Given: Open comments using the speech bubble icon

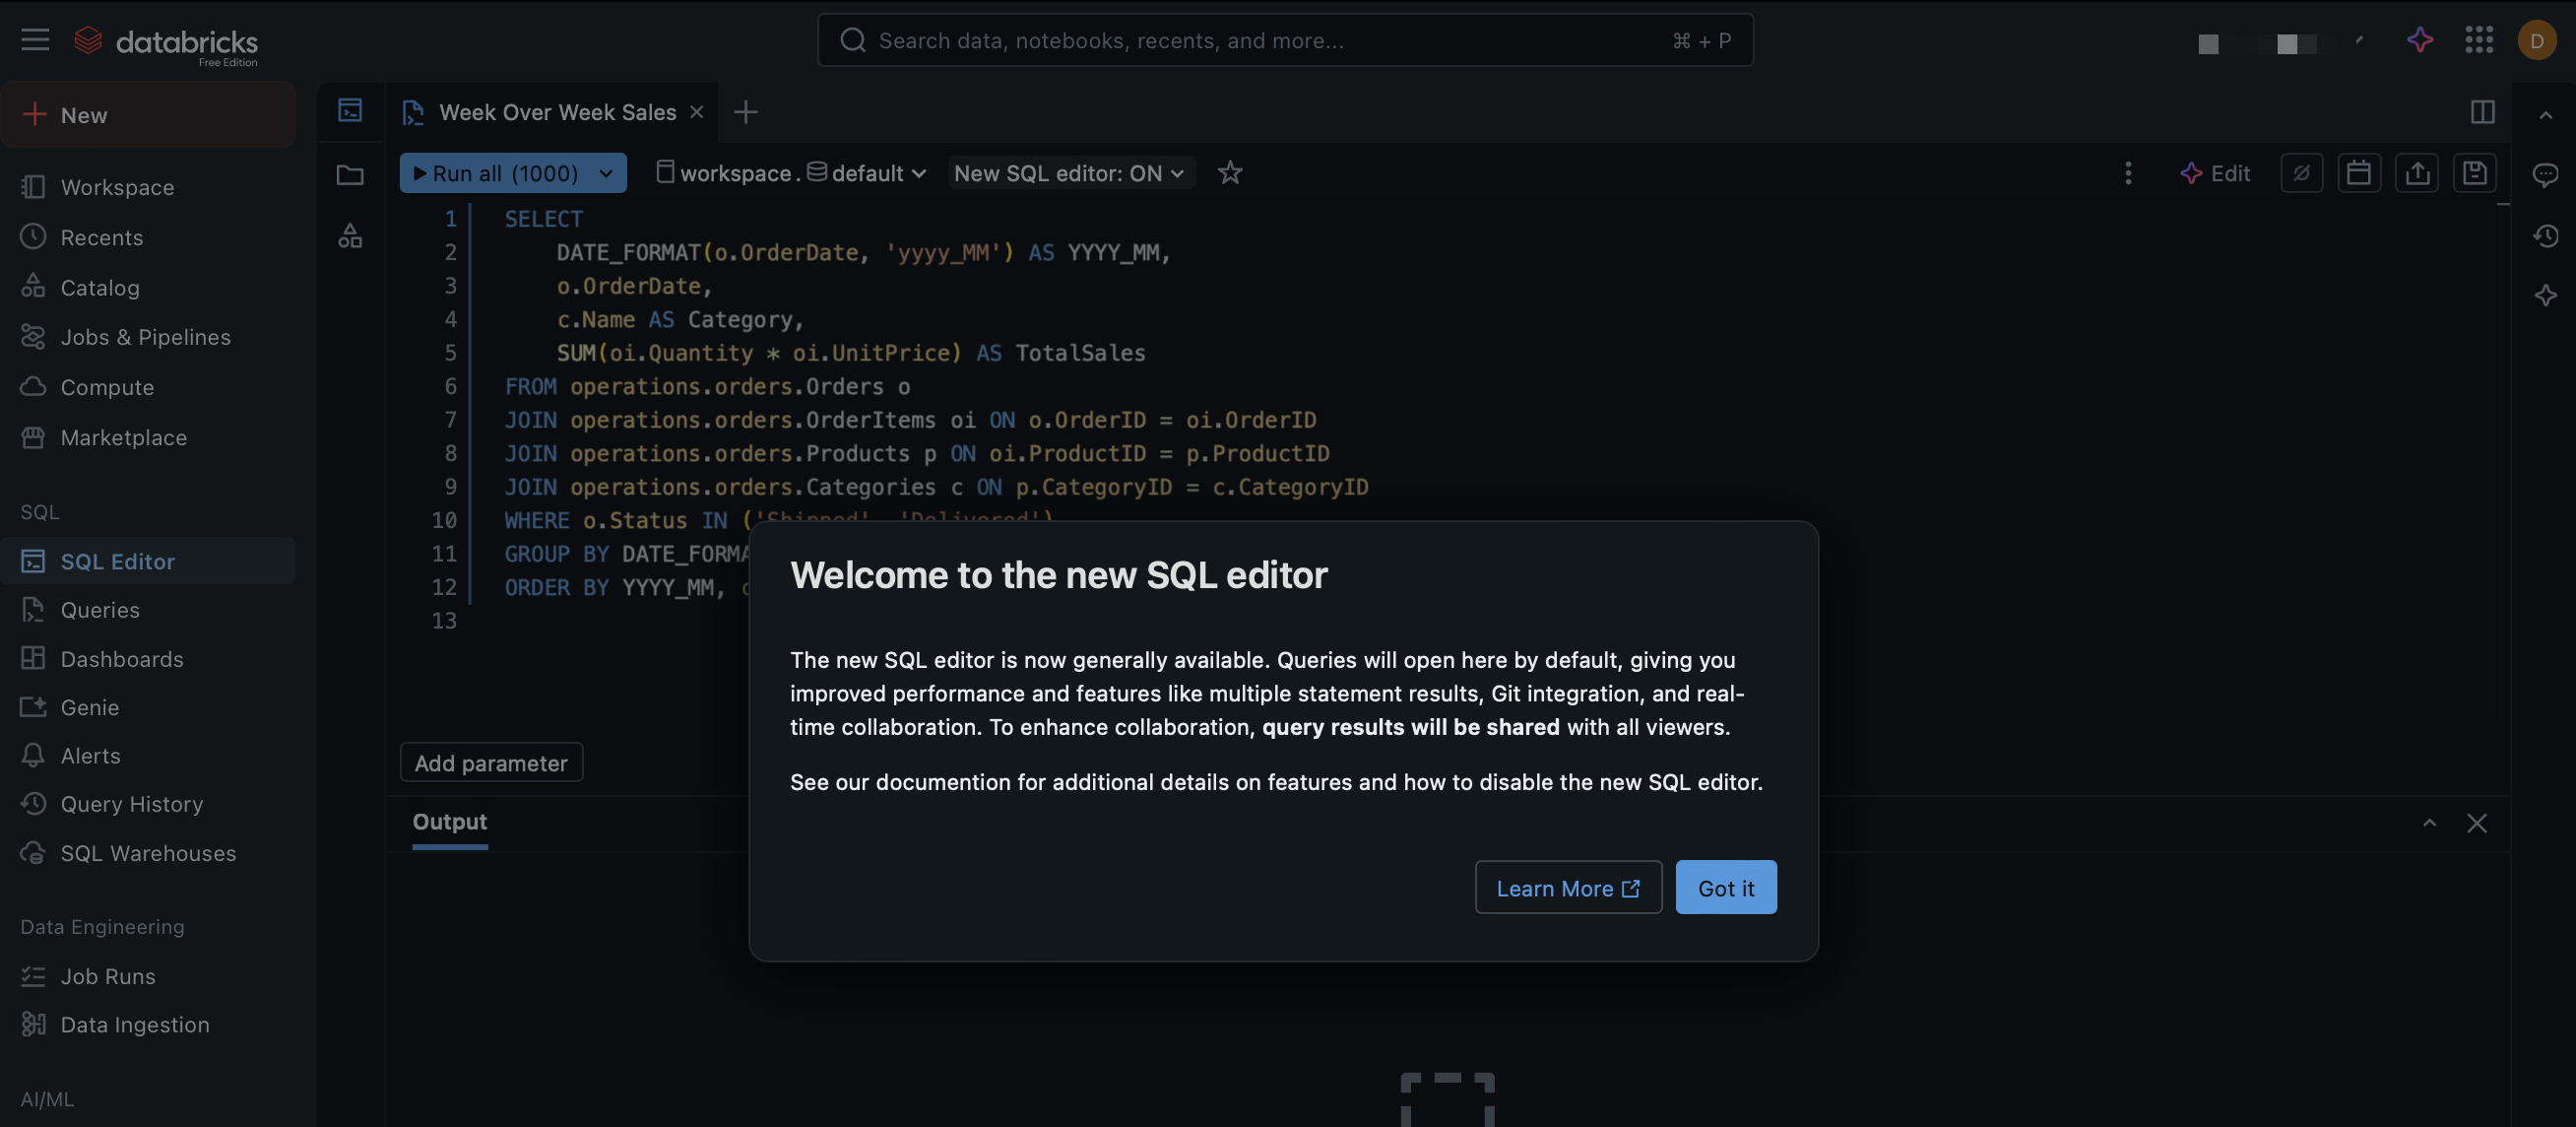Looking at the screenshot, I should point(2546,174).
